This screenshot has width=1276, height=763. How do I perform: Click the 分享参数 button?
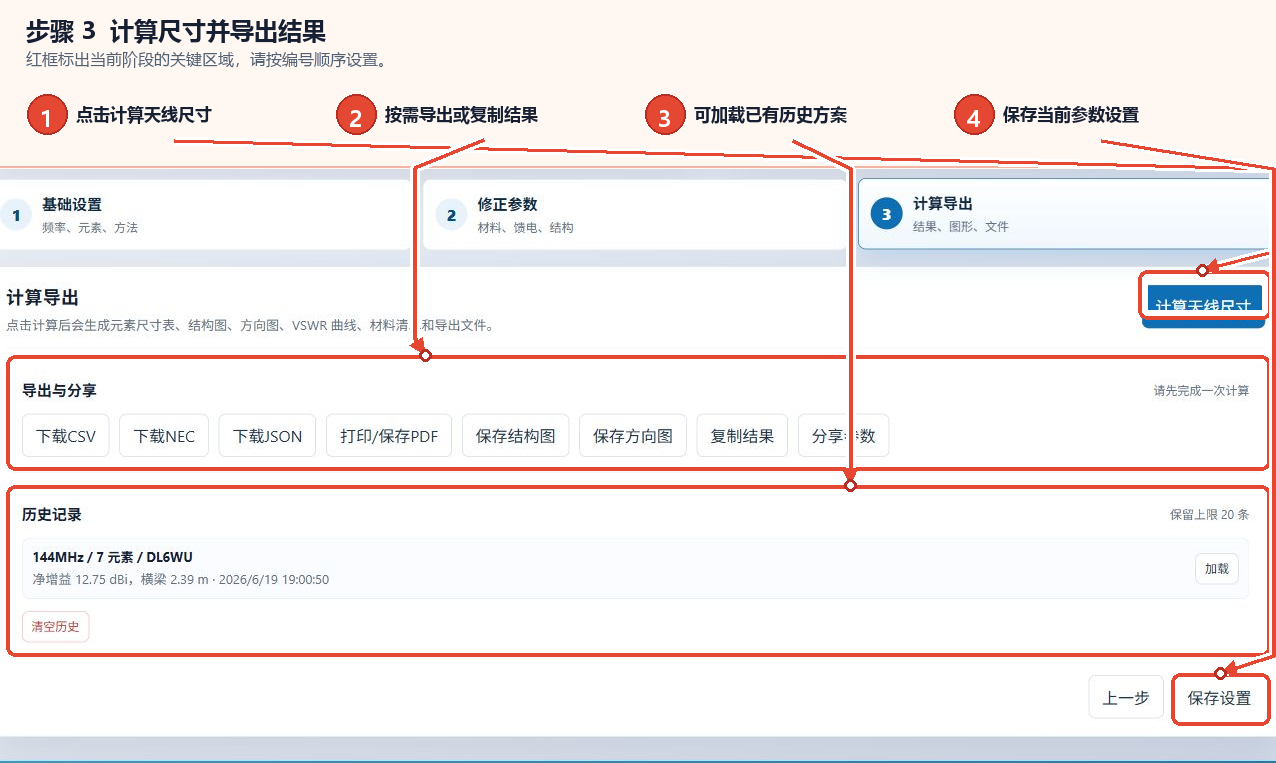tap(843, 436)
